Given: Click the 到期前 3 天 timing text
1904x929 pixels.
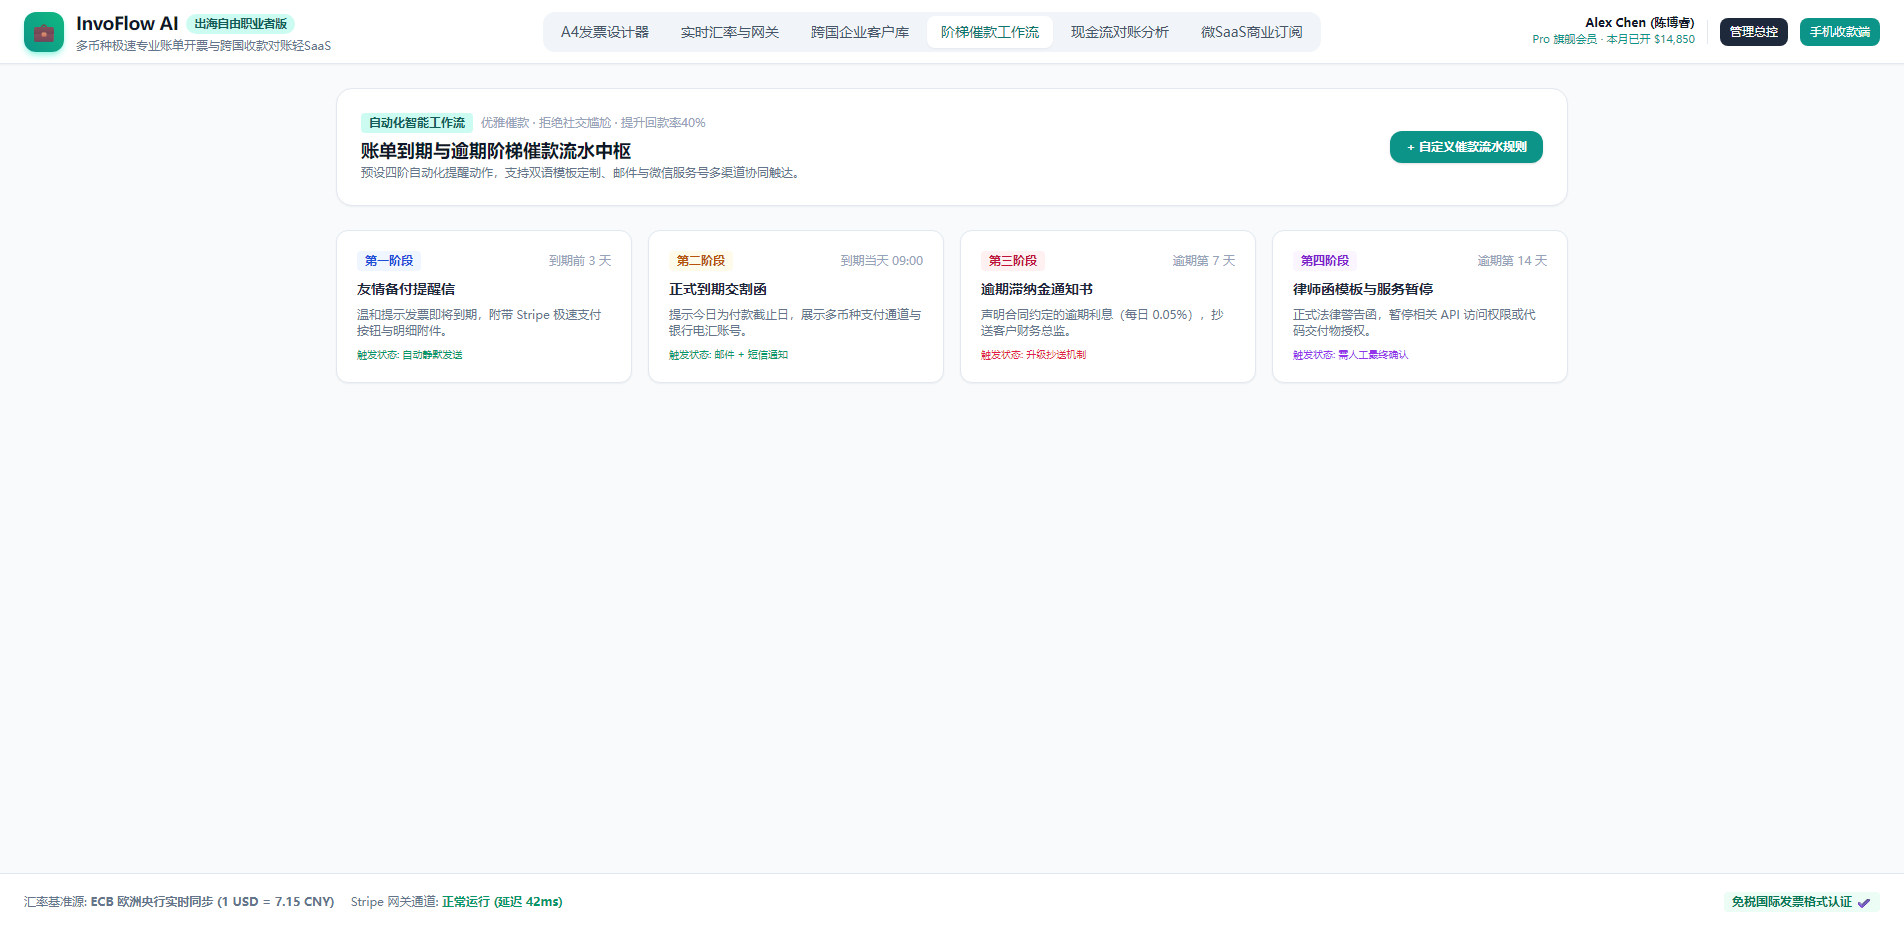Looking at the screenshot, I should point(580,261).
